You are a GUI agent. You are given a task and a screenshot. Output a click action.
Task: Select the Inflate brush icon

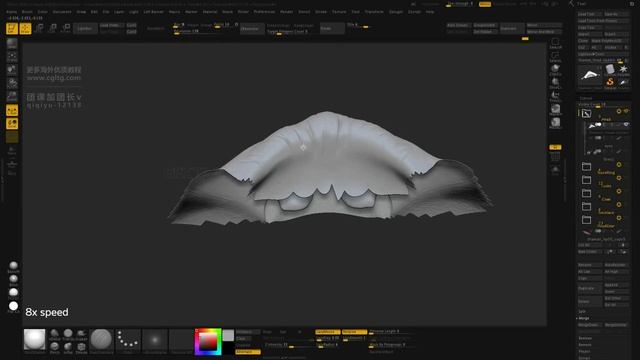[x=68, y=348]
